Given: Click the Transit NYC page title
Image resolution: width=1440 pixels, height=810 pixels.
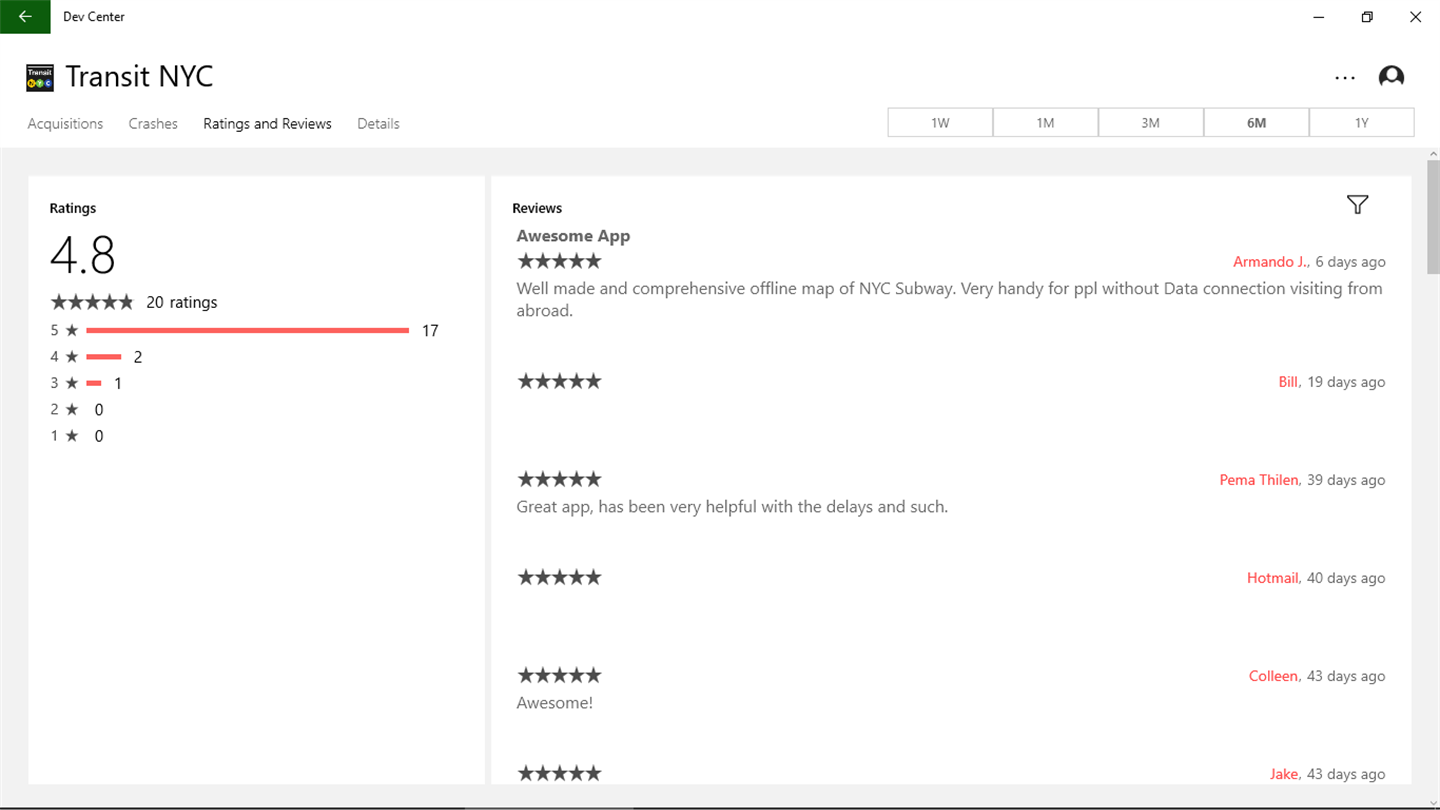Looking at the screenshot, I should coord(139,77).
